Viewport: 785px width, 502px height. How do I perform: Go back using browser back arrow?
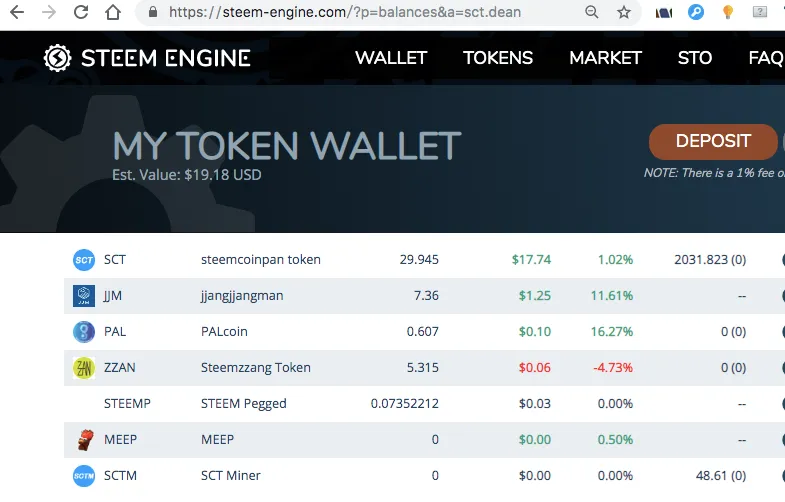coord(17,12)
